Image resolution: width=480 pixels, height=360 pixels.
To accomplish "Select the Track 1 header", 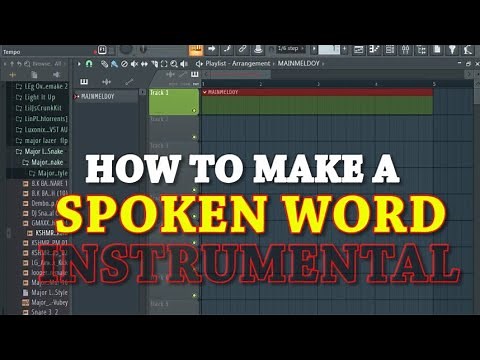I will point(174,102).
